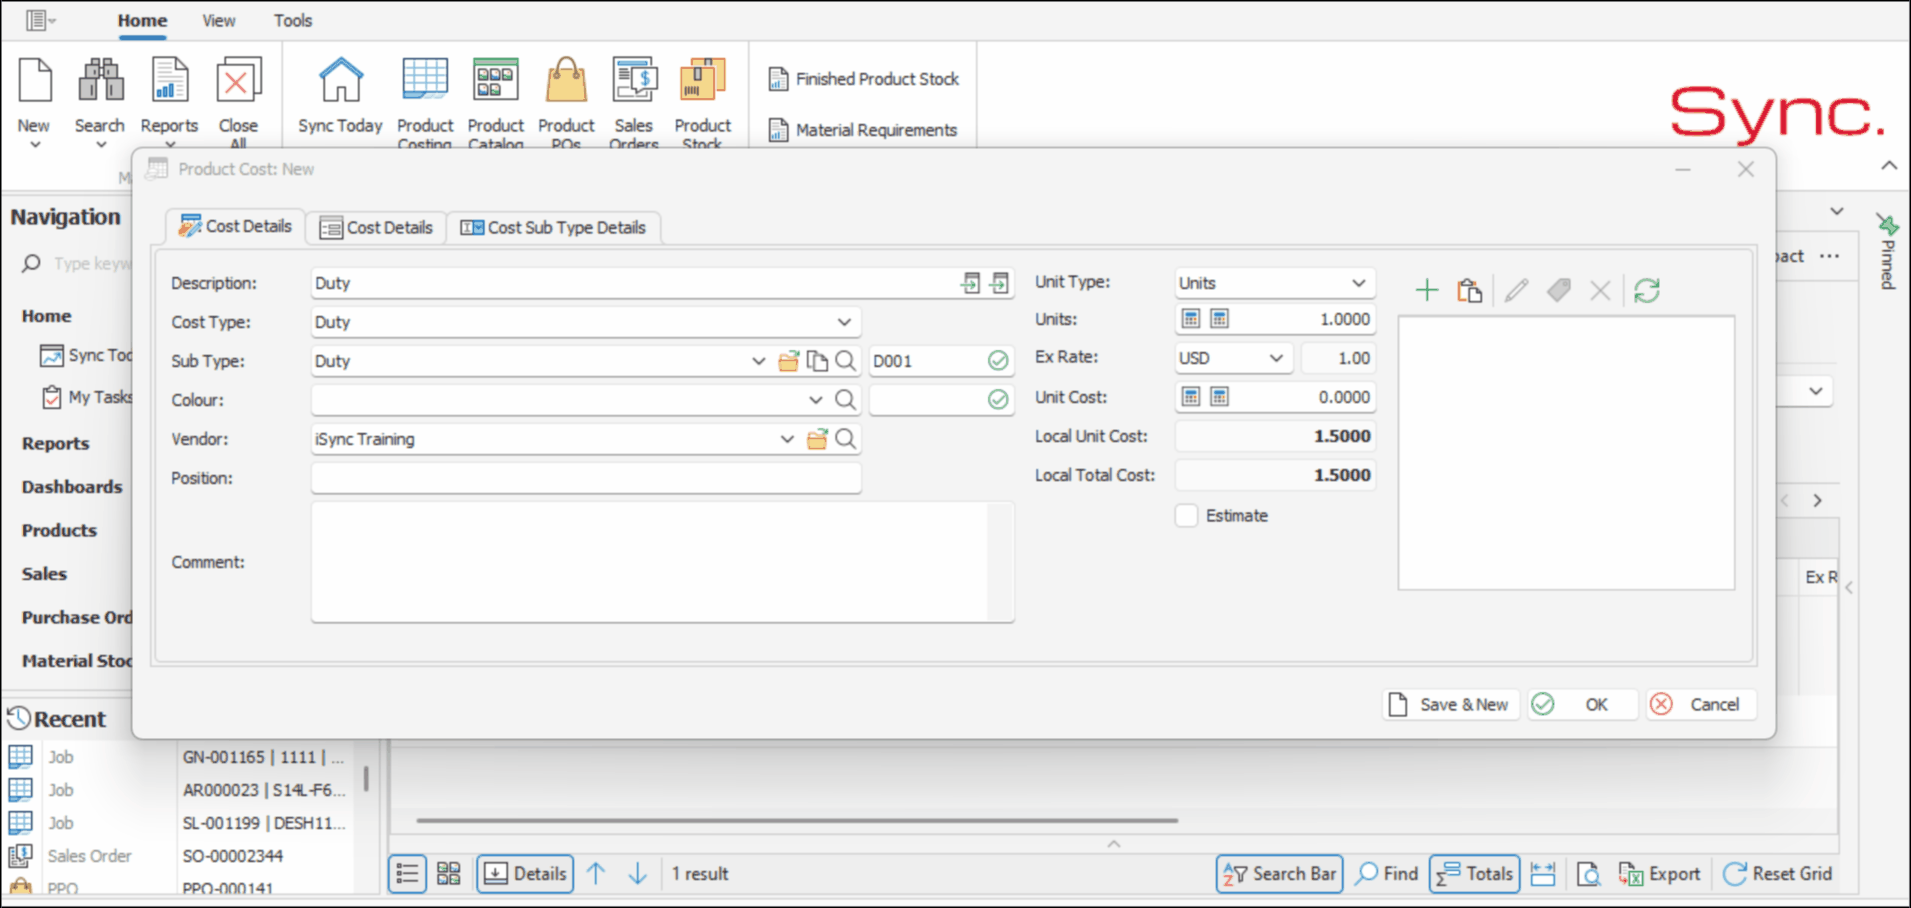Click the Close All ribbon icon
The height and width of the screenshot is (908, 1911).
(x=239, y=80)
